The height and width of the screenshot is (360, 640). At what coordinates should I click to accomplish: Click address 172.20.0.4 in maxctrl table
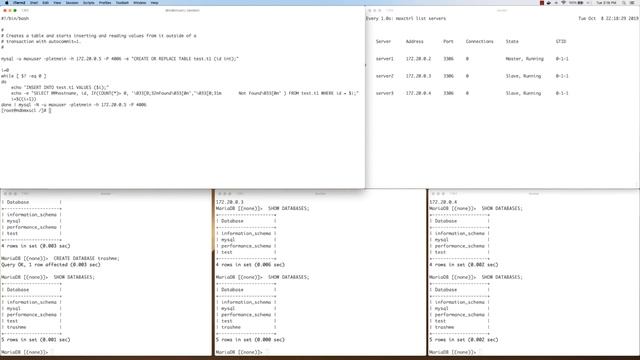[418, 93]
